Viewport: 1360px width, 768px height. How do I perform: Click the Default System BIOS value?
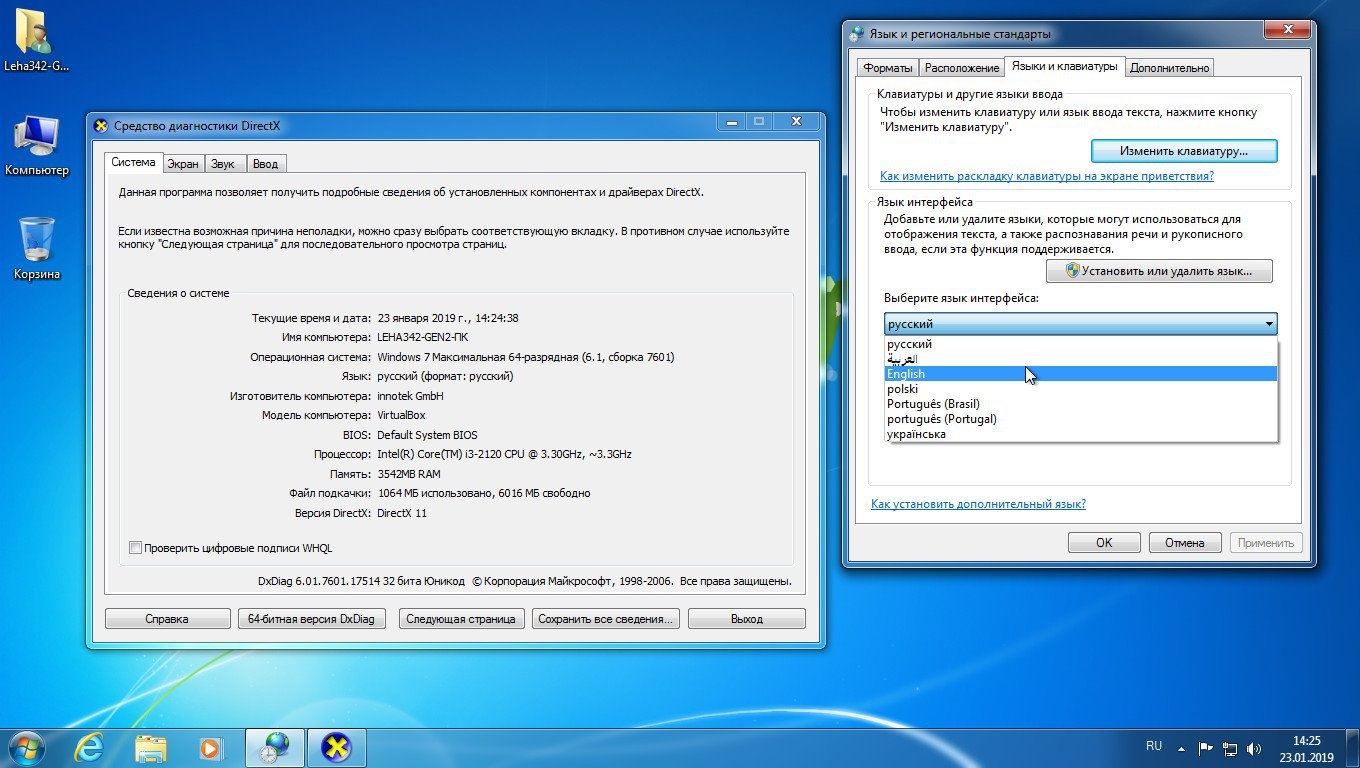427,435
